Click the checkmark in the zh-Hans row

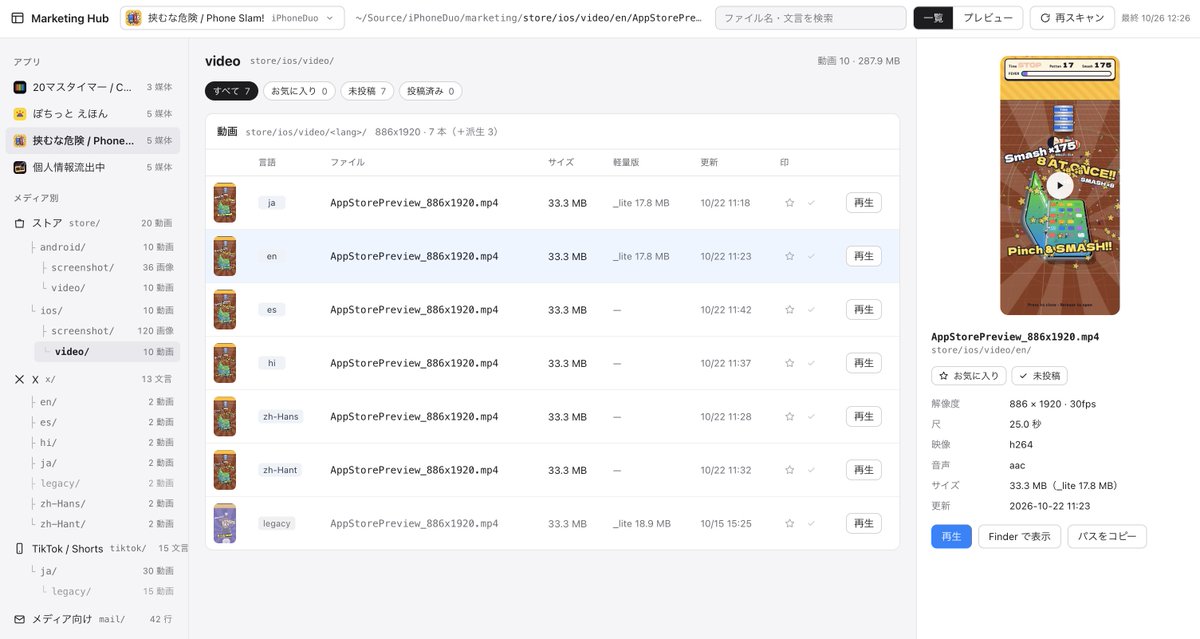[x=811, y=417]
